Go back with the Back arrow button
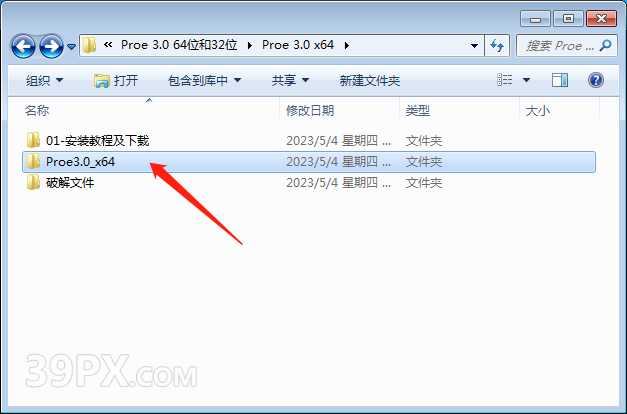627x414 pixels. [x=23, y=46]
